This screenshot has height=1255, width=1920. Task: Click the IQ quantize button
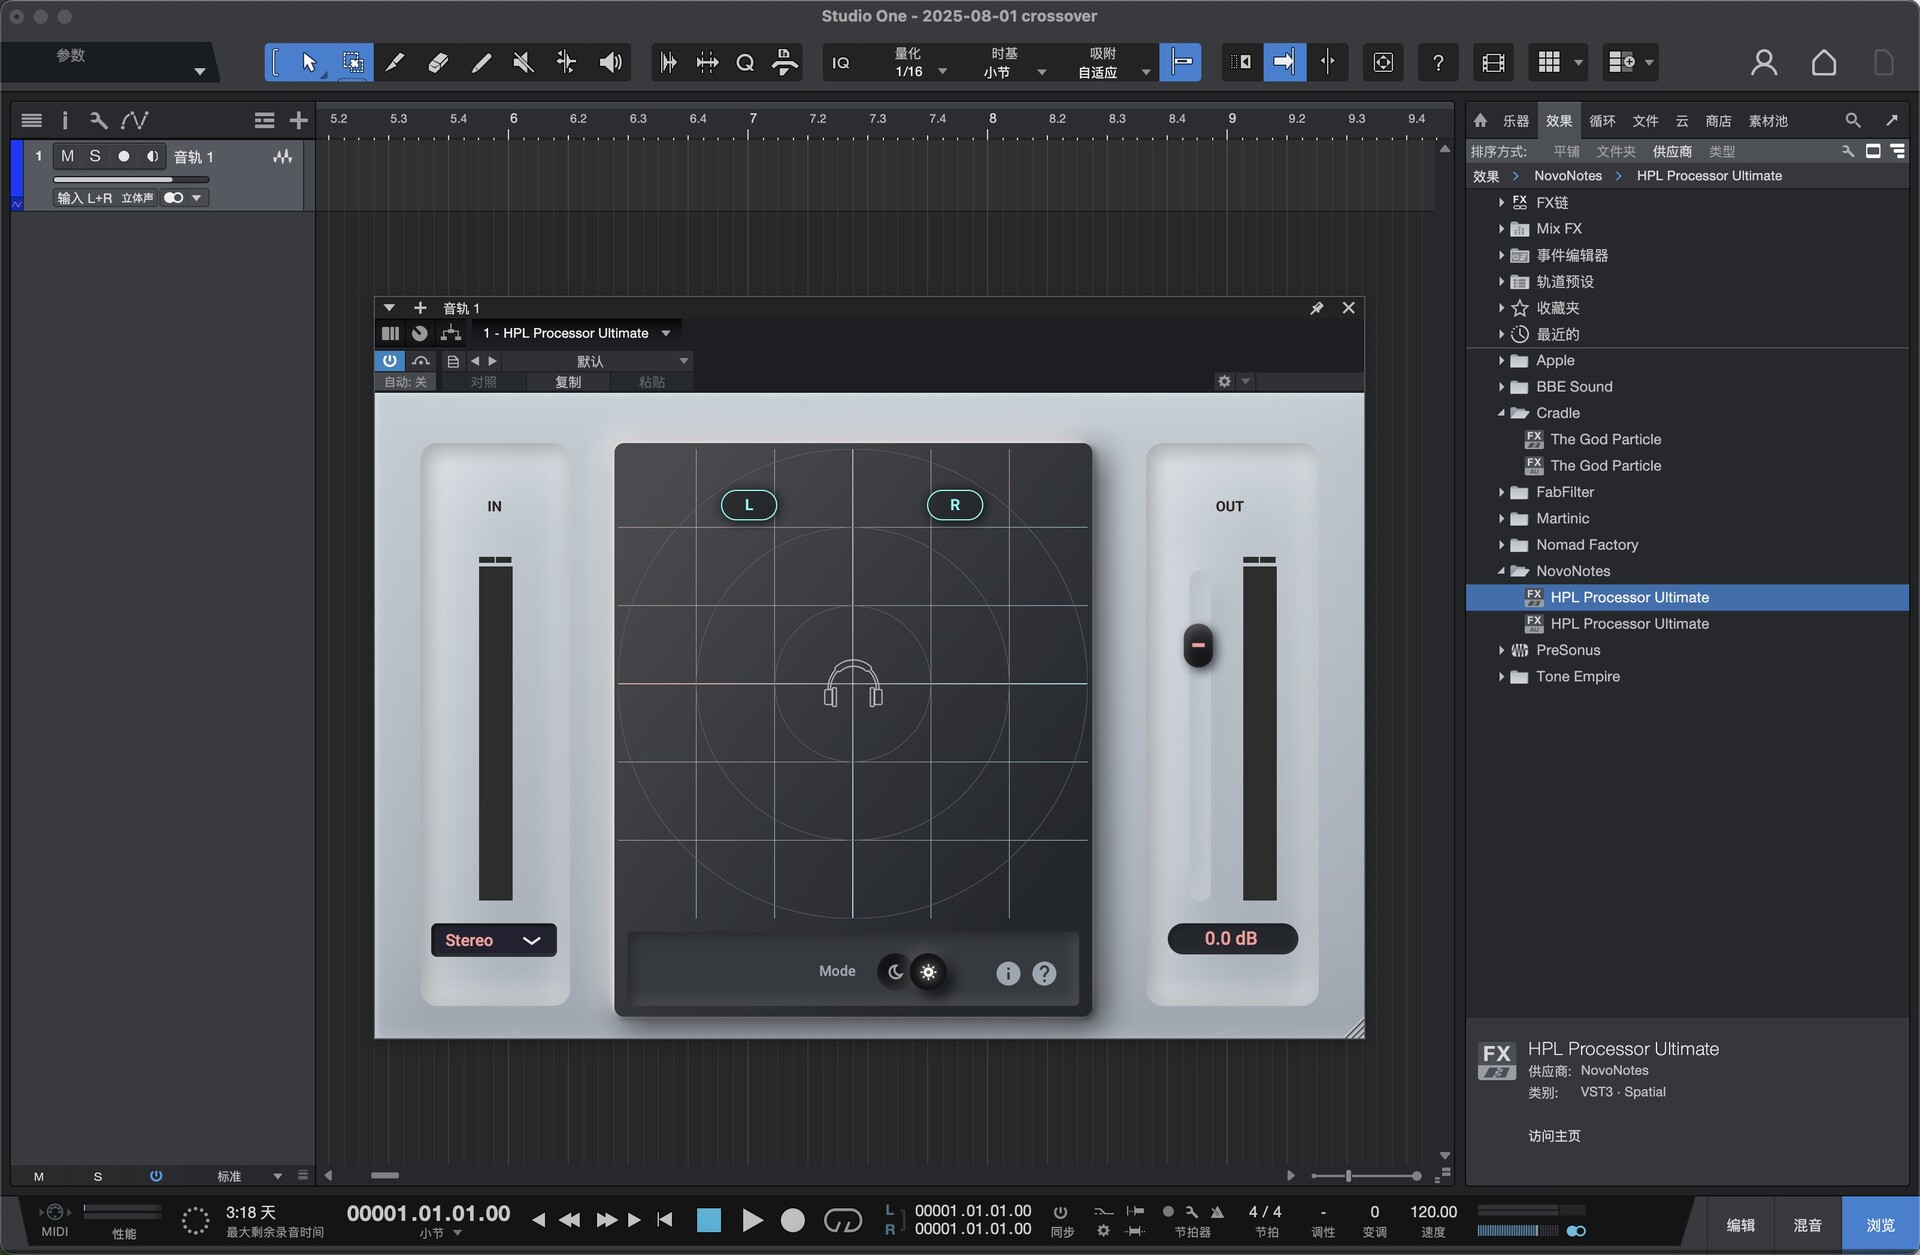click(x=841, y=62)
